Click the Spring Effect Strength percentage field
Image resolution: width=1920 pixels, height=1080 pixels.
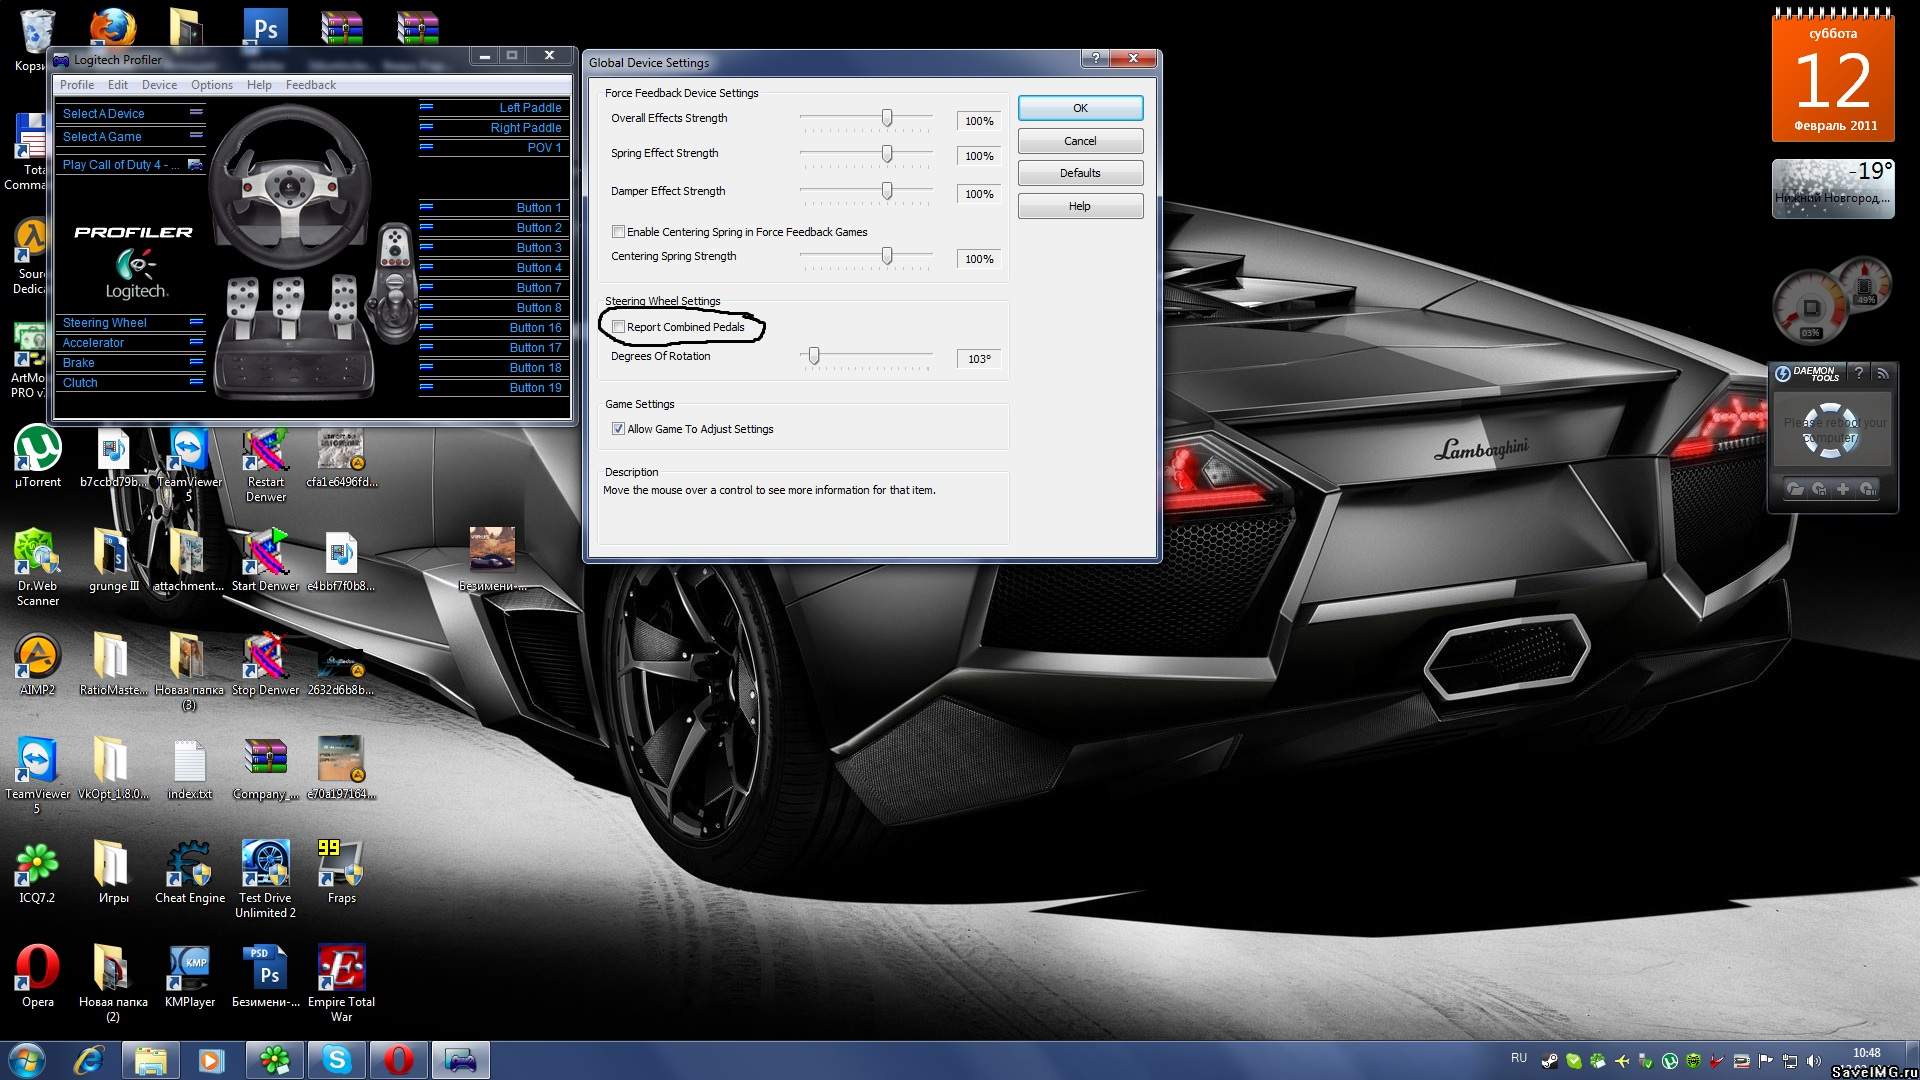(979, 156)
